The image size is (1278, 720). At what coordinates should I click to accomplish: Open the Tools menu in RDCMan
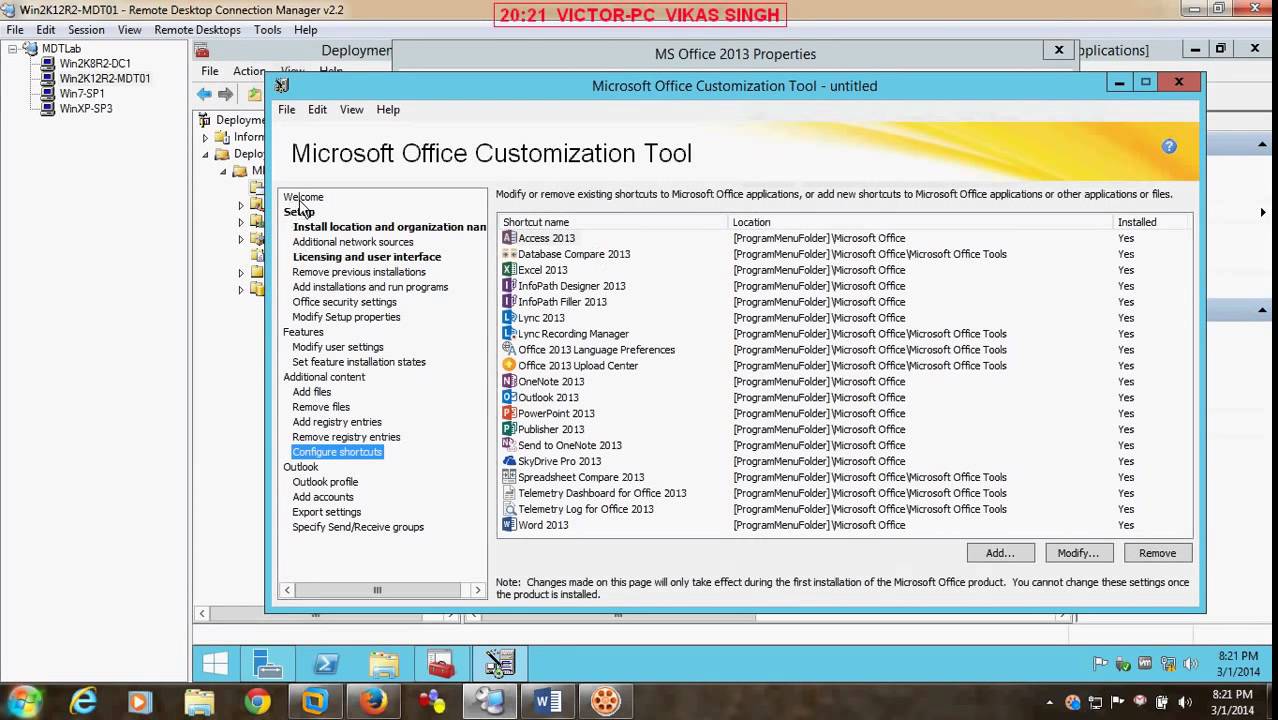point(267,30)
